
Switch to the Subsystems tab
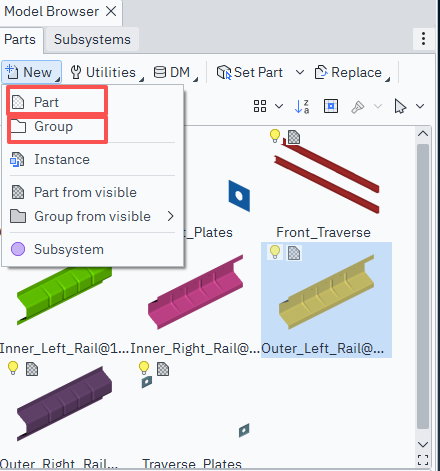click(x=92, y=40)
